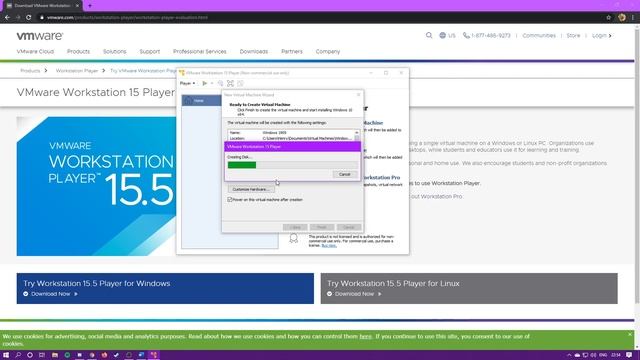Click the browser forward arrow
Viewport: 640px width, 360px height.
tap(18, 18)
